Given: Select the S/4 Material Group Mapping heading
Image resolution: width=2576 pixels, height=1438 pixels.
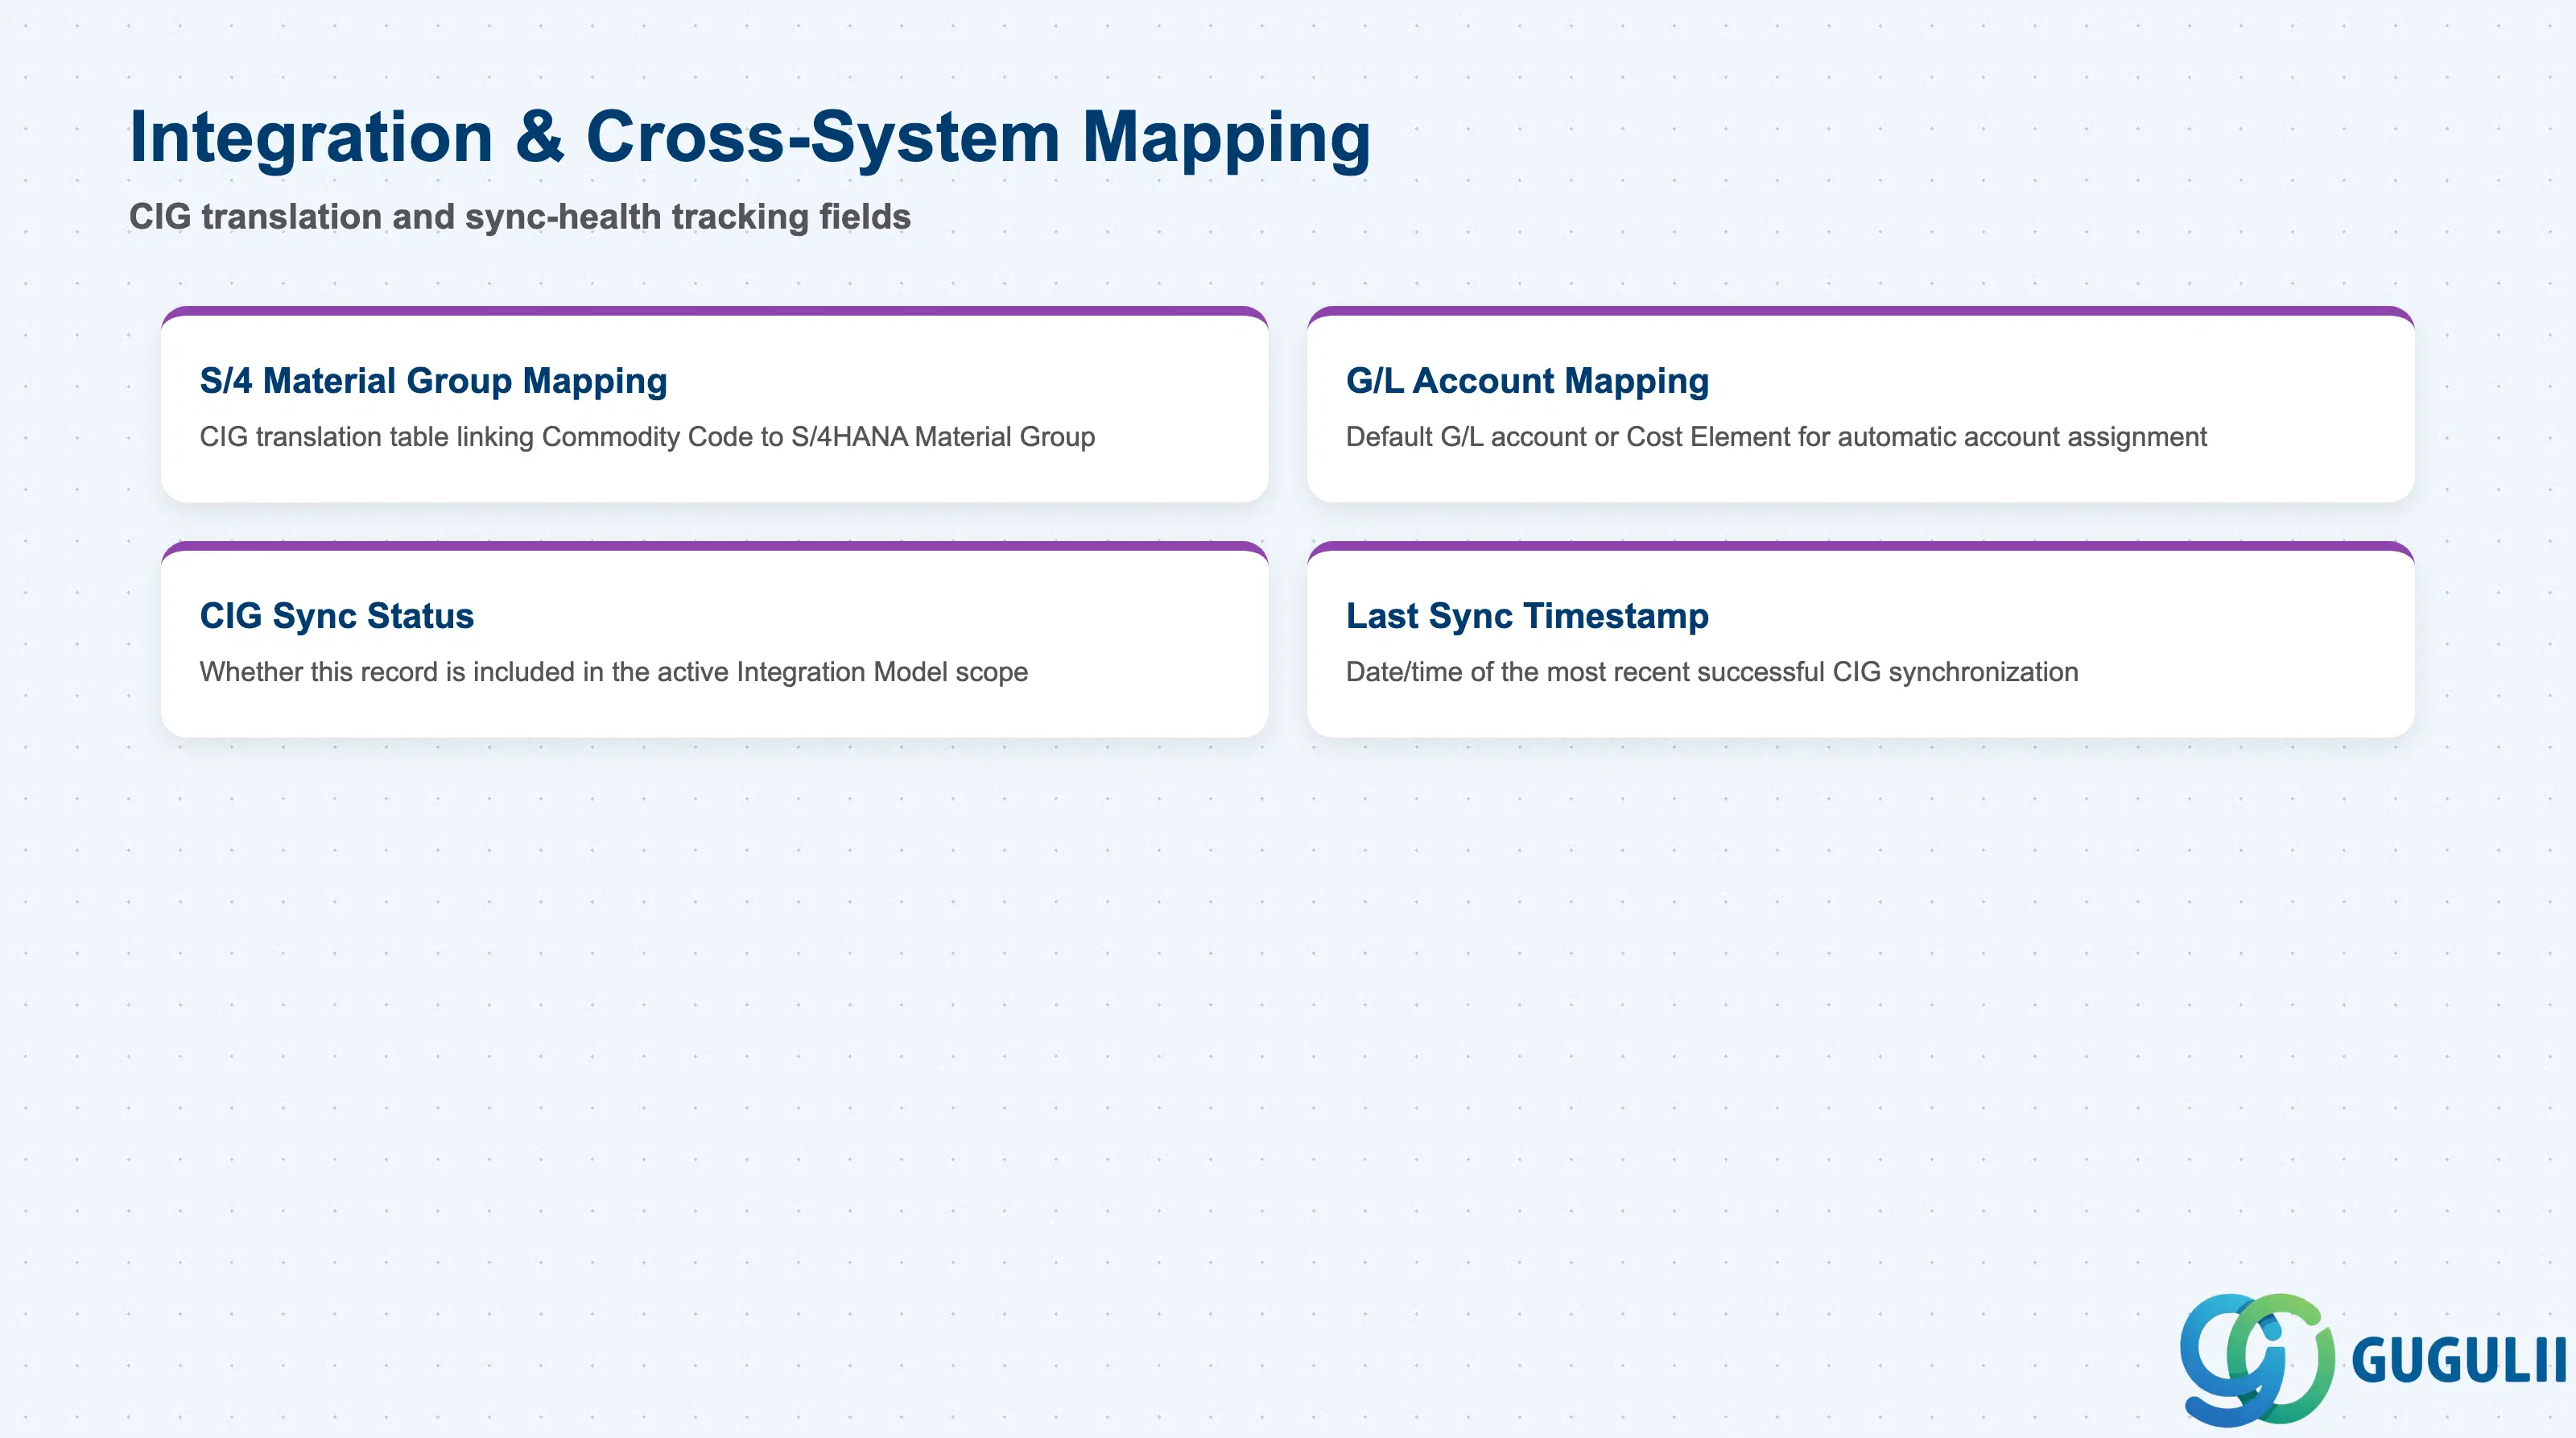Looking at the screenshot, I should [433, 381].
